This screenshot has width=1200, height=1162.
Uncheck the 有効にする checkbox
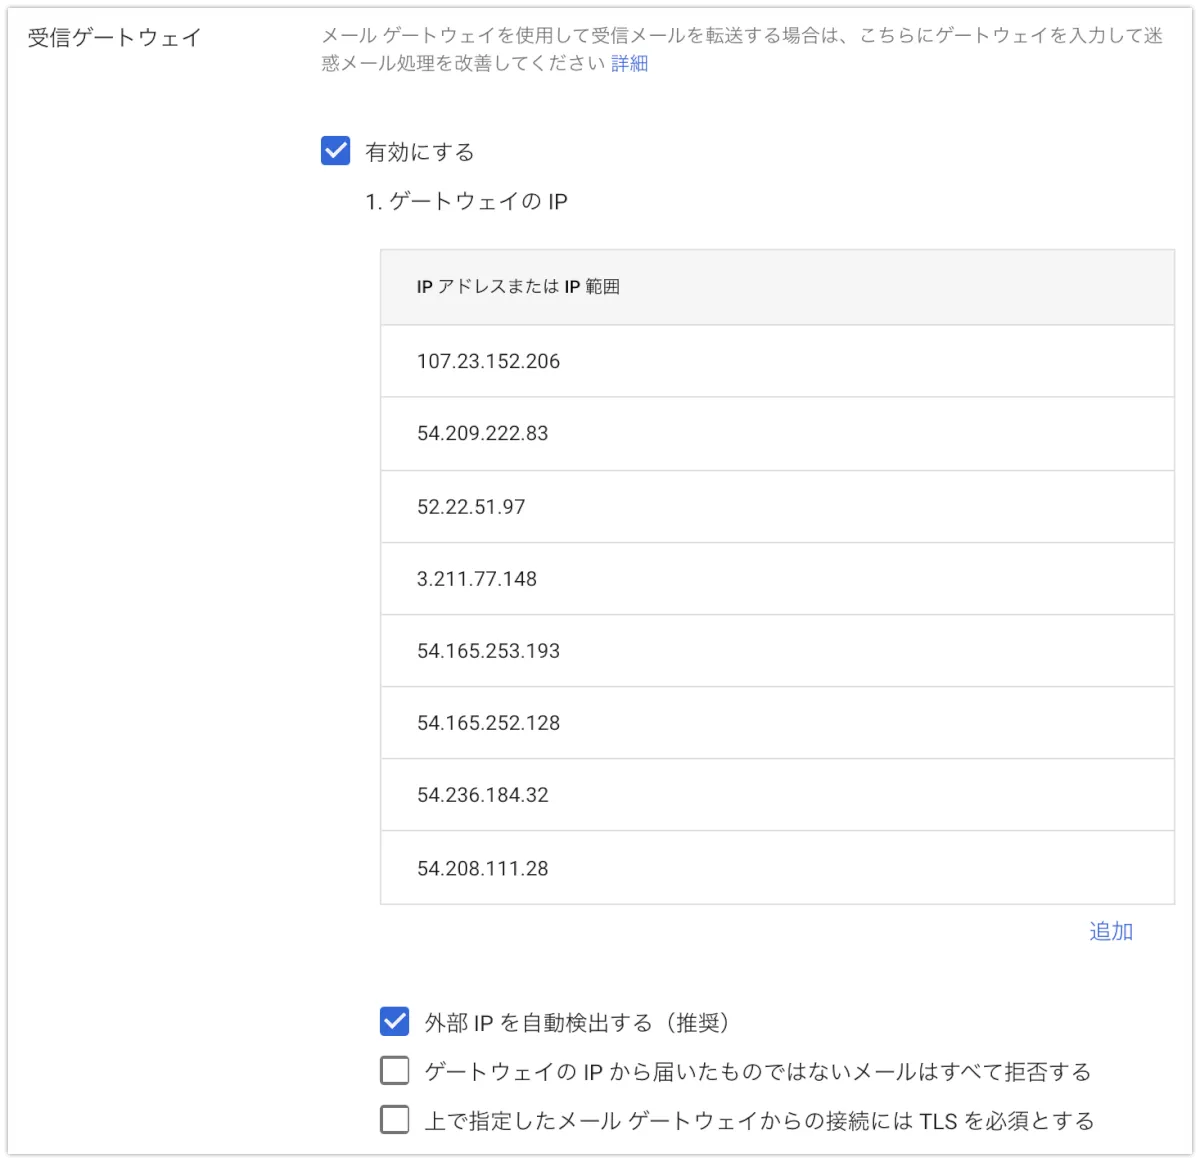click(x=336, y=151)
